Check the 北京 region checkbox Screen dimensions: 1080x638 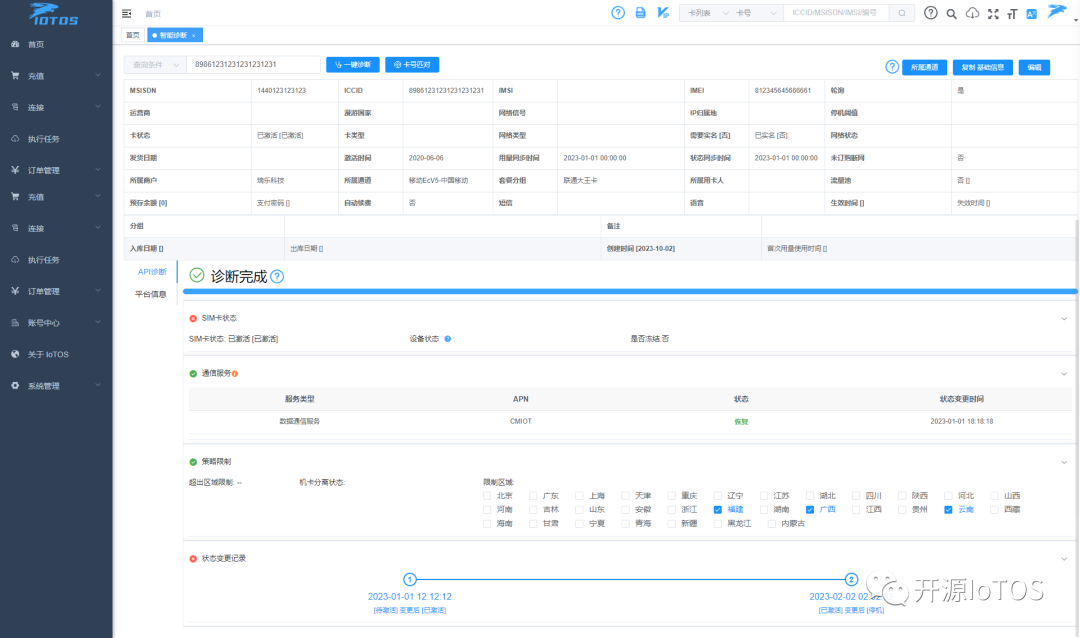pos(487,495)
